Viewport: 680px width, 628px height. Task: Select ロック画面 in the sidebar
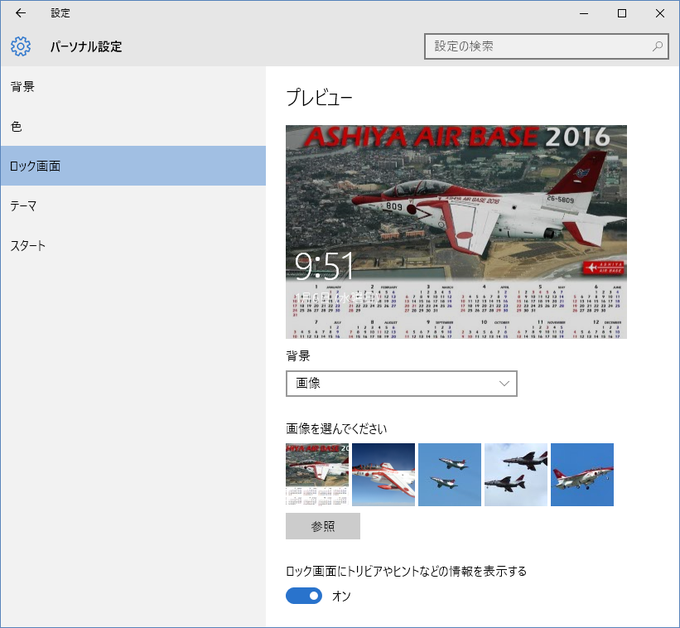[x=133, y=166]
